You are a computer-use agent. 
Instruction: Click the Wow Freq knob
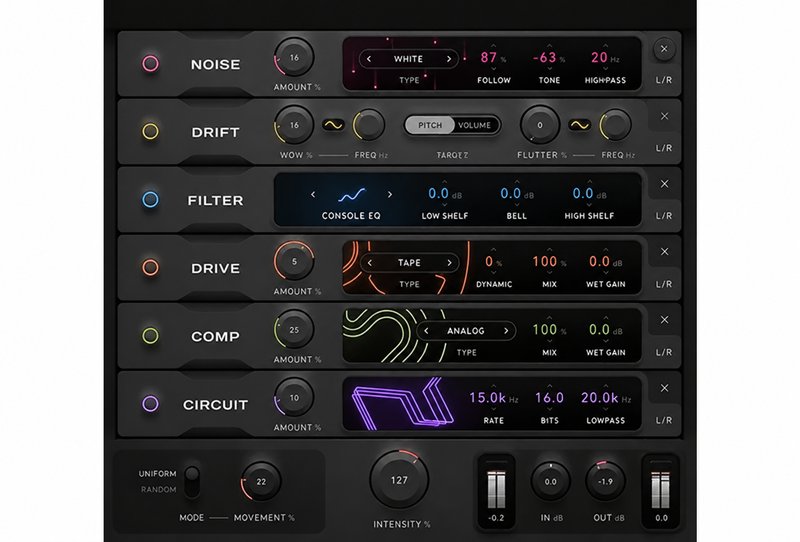point(369,125)
